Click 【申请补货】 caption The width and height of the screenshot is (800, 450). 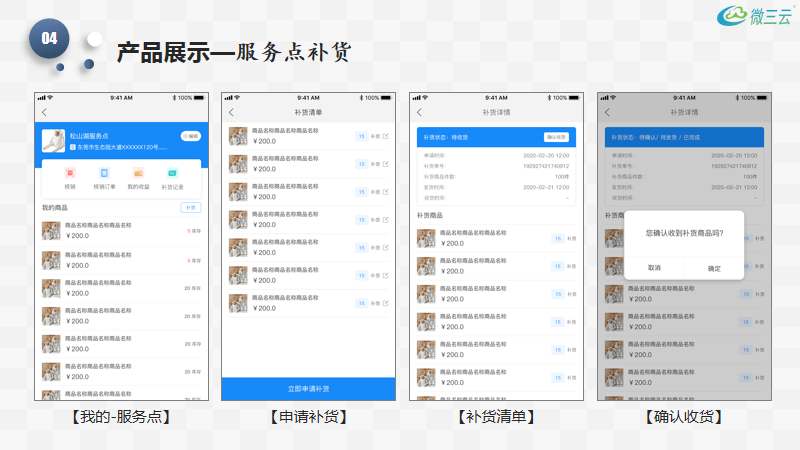pos(308,417)
